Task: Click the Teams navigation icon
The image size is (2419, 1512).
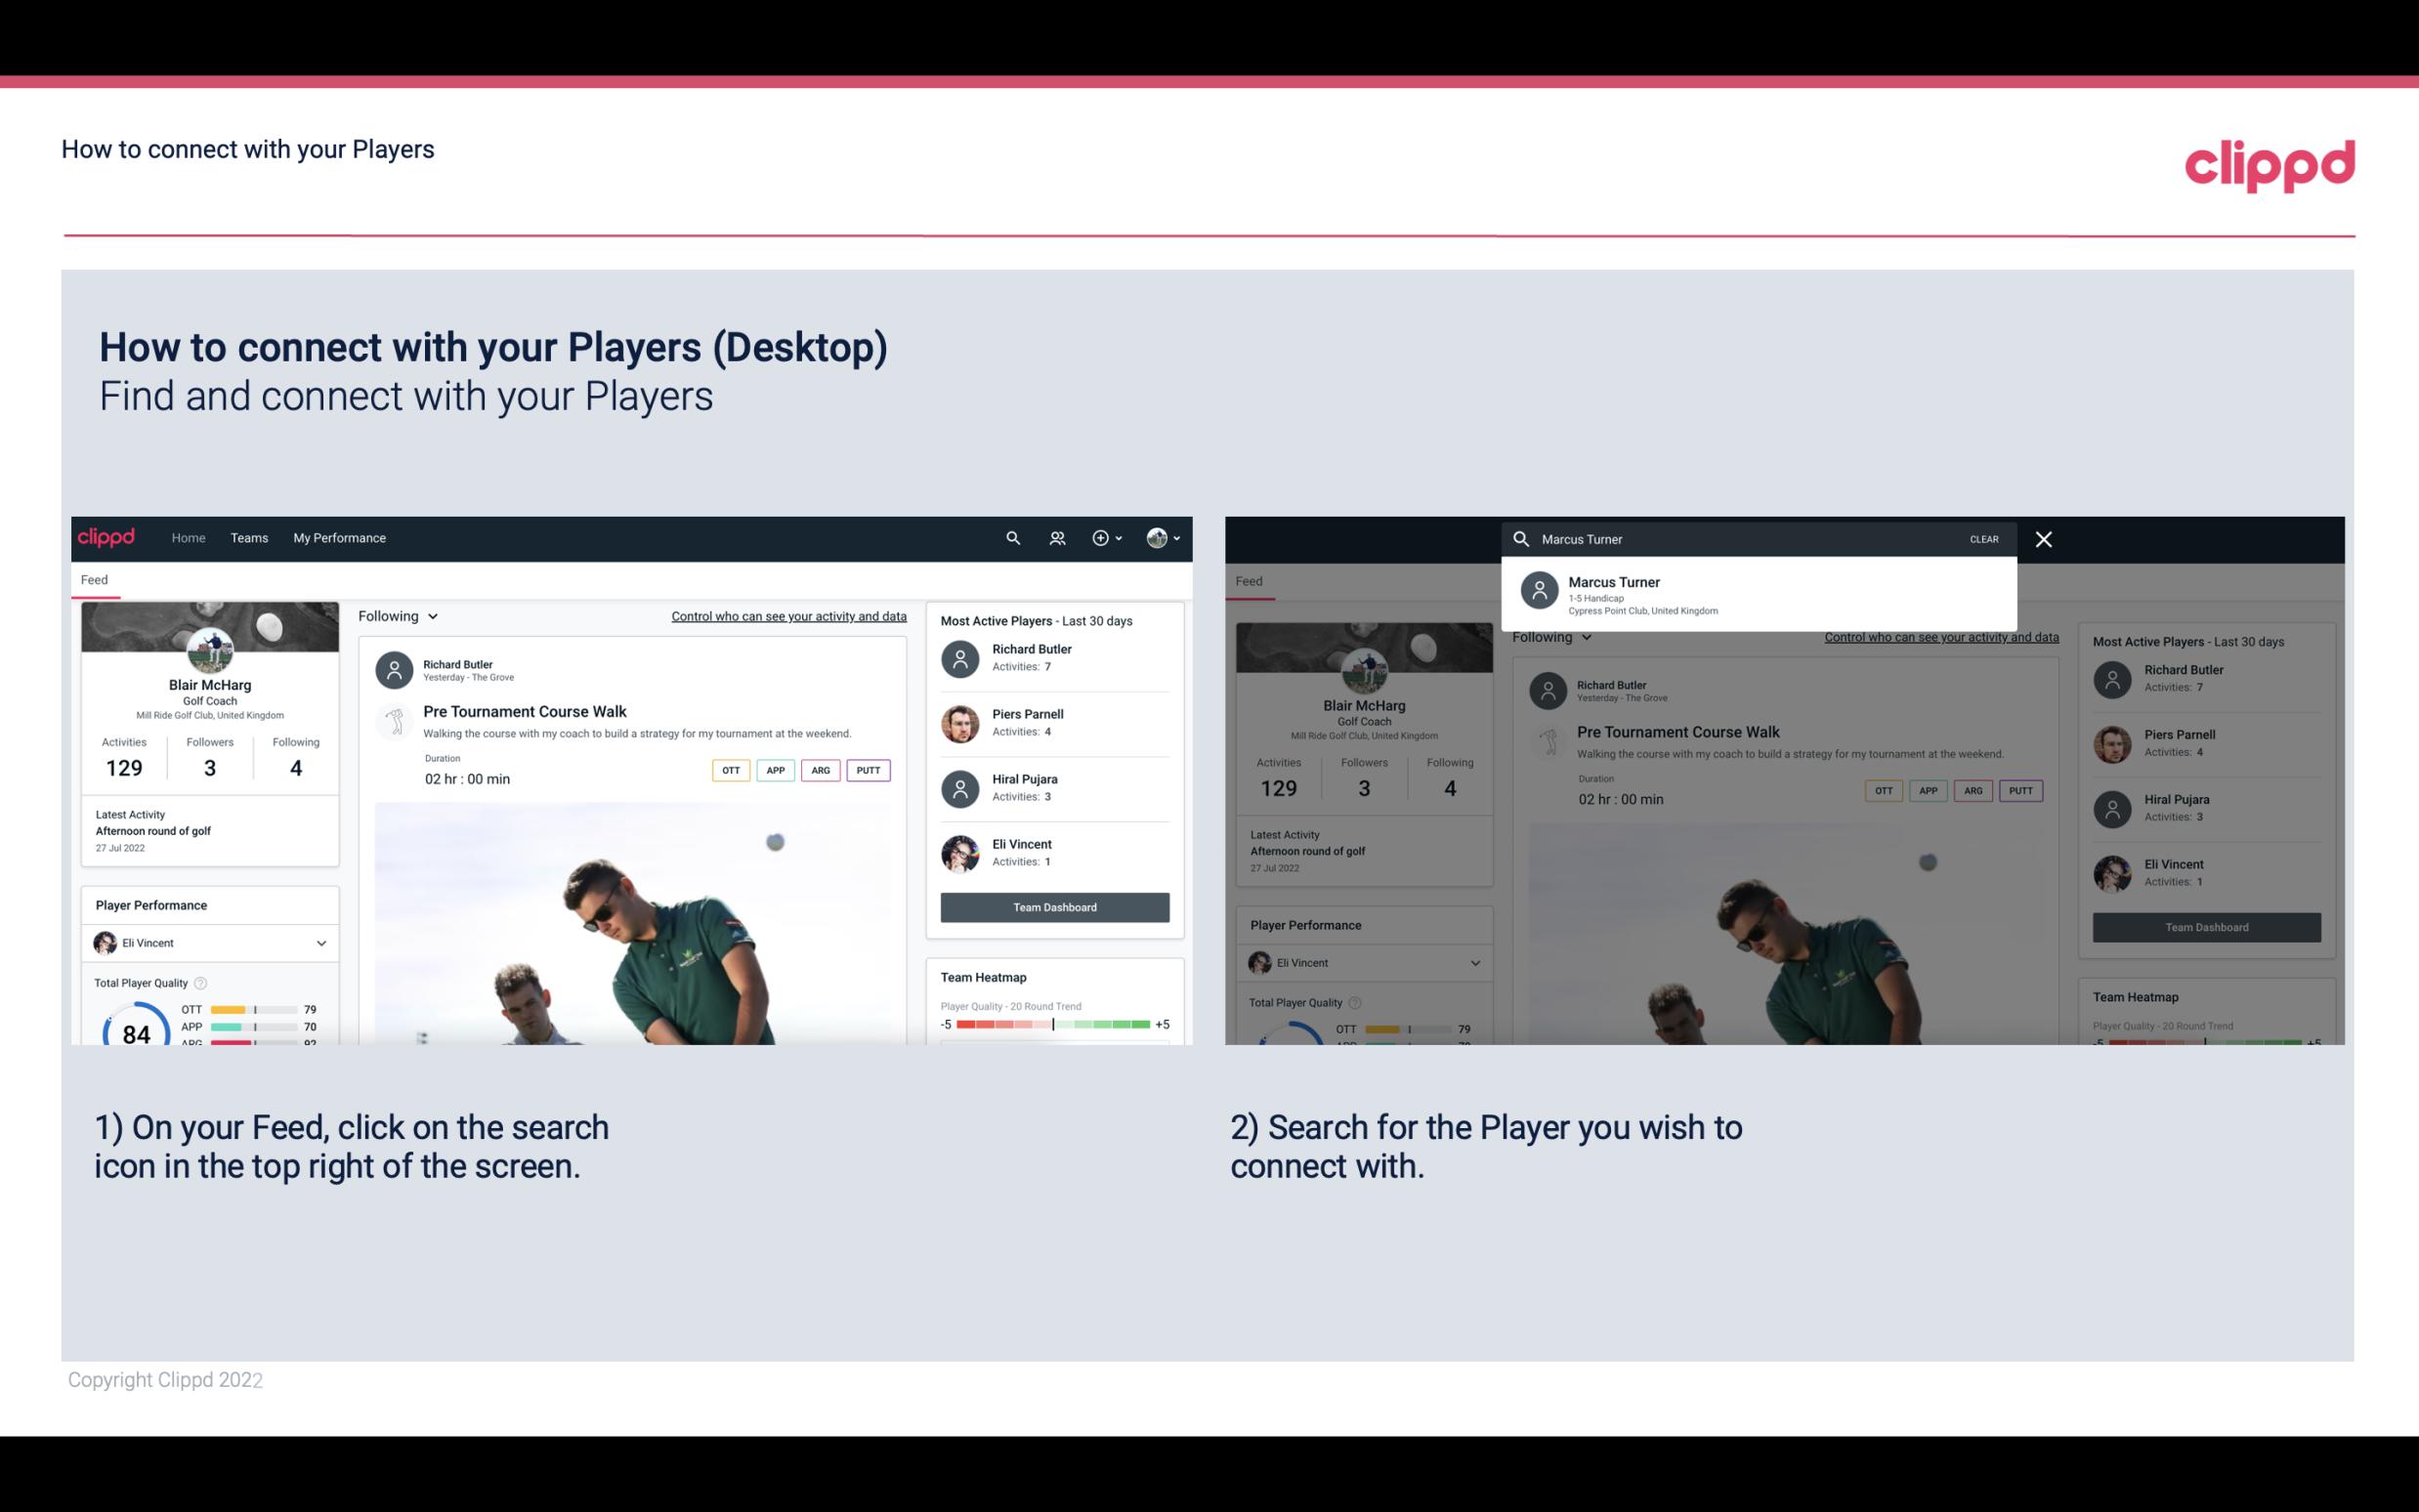Action: coord(249,536)
